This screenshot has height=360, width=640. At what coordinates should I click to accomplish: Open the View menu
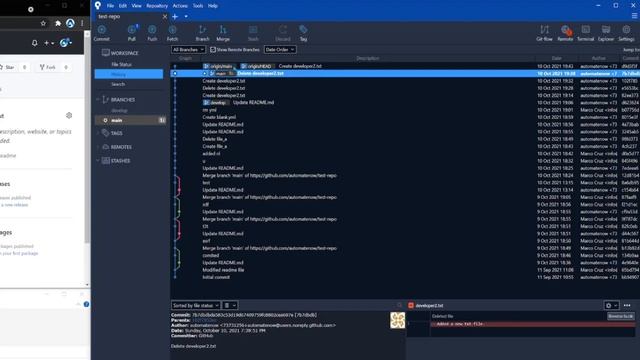136,6
